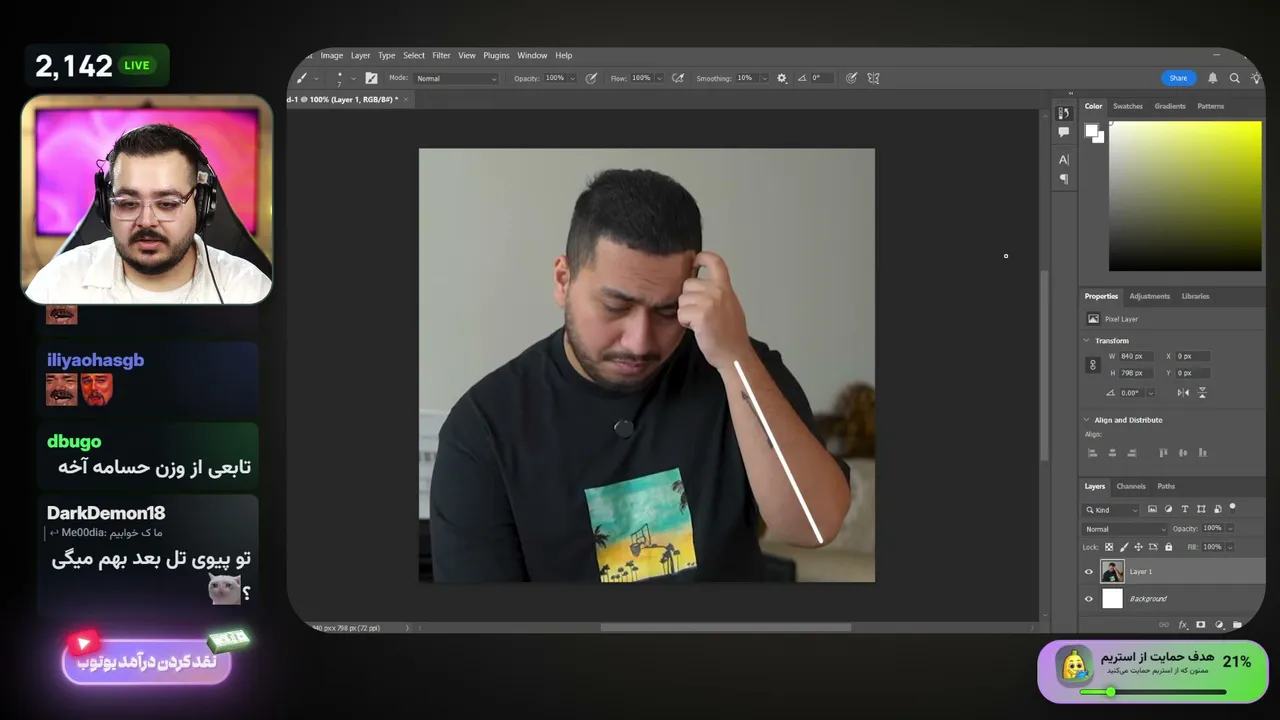Select the Layer 1 thumbnail

[1112, 572]
